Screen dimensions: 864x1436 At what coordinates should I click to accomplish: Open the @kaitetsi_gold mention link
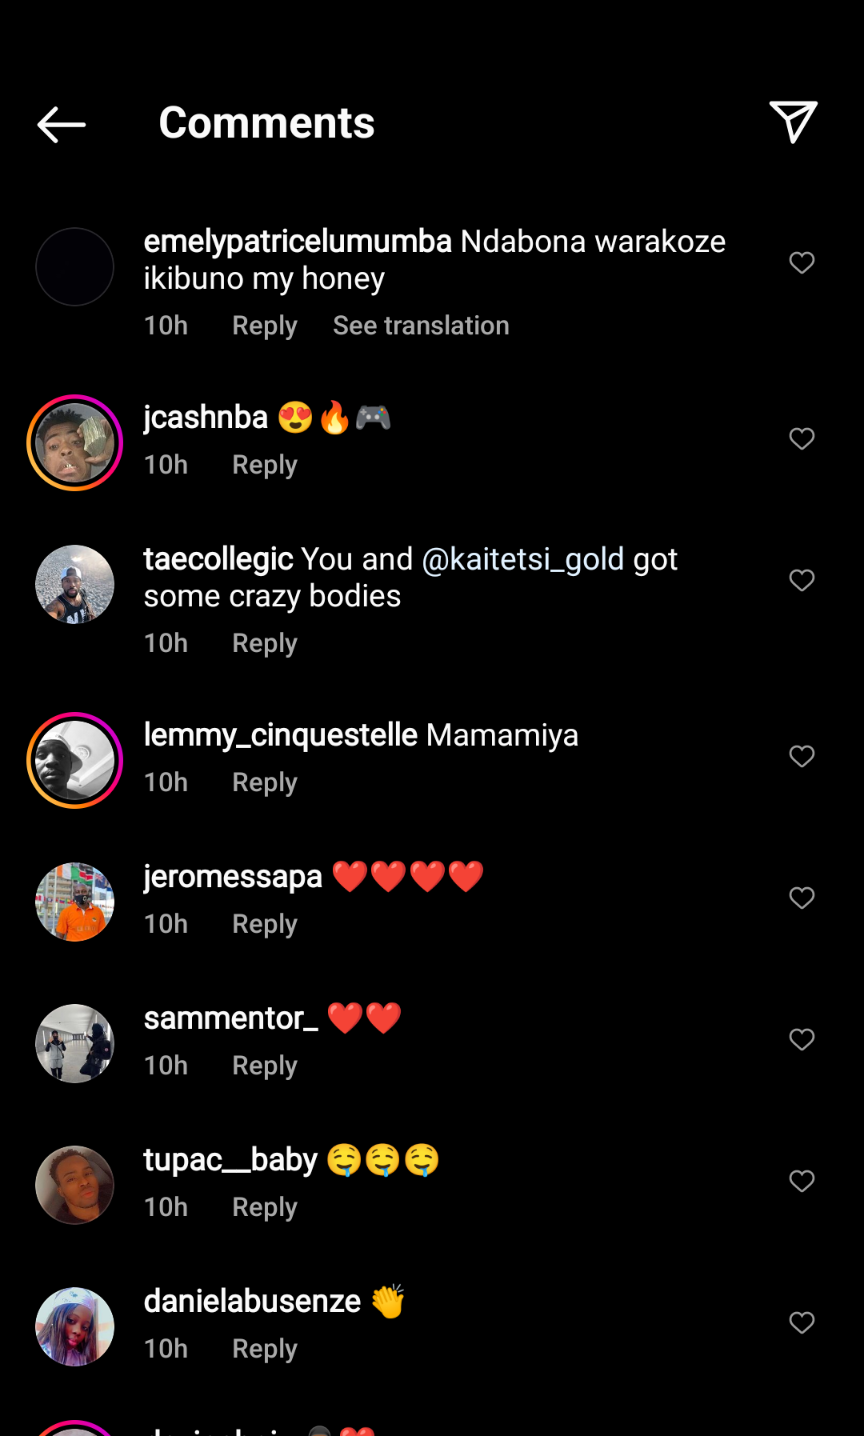coord(523,559)
